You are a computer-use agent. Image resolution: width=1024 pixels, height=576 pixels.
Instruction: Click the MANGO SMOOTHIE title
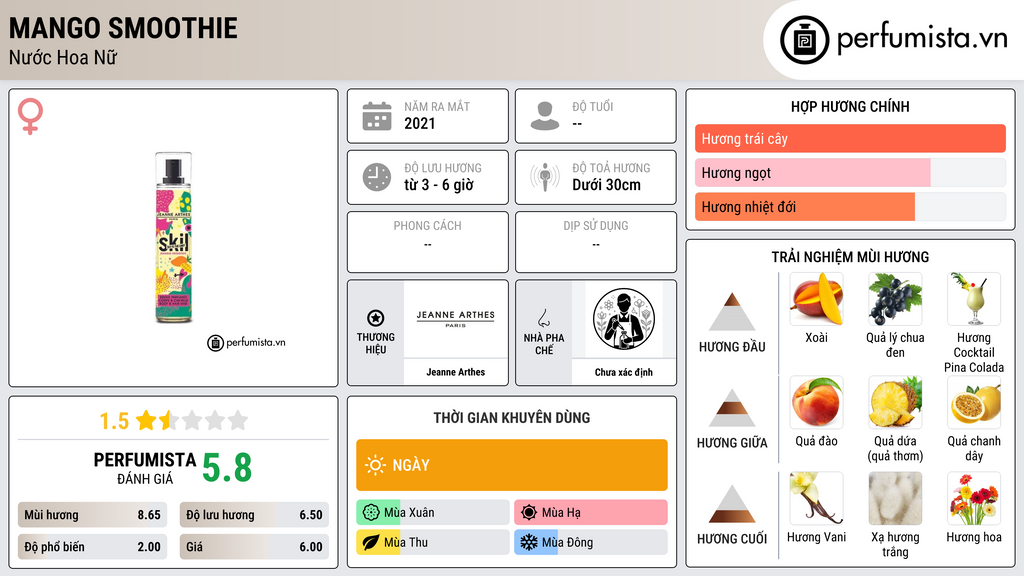click(123, 28)
